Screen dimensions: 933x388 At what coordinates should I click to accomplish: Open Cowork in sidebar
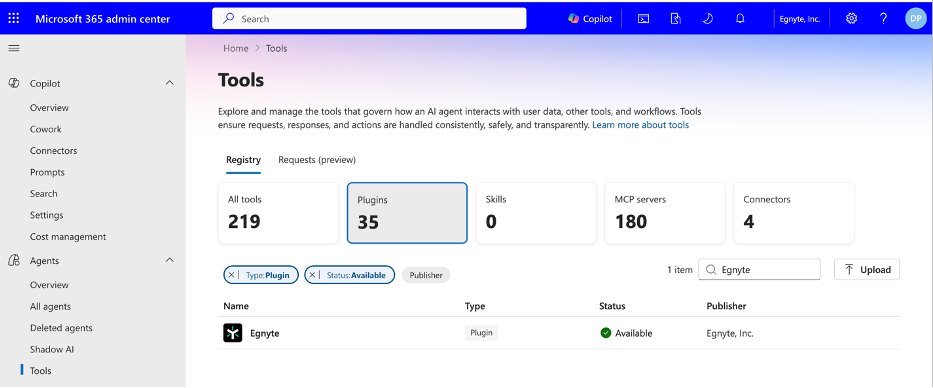click(46, 129)
